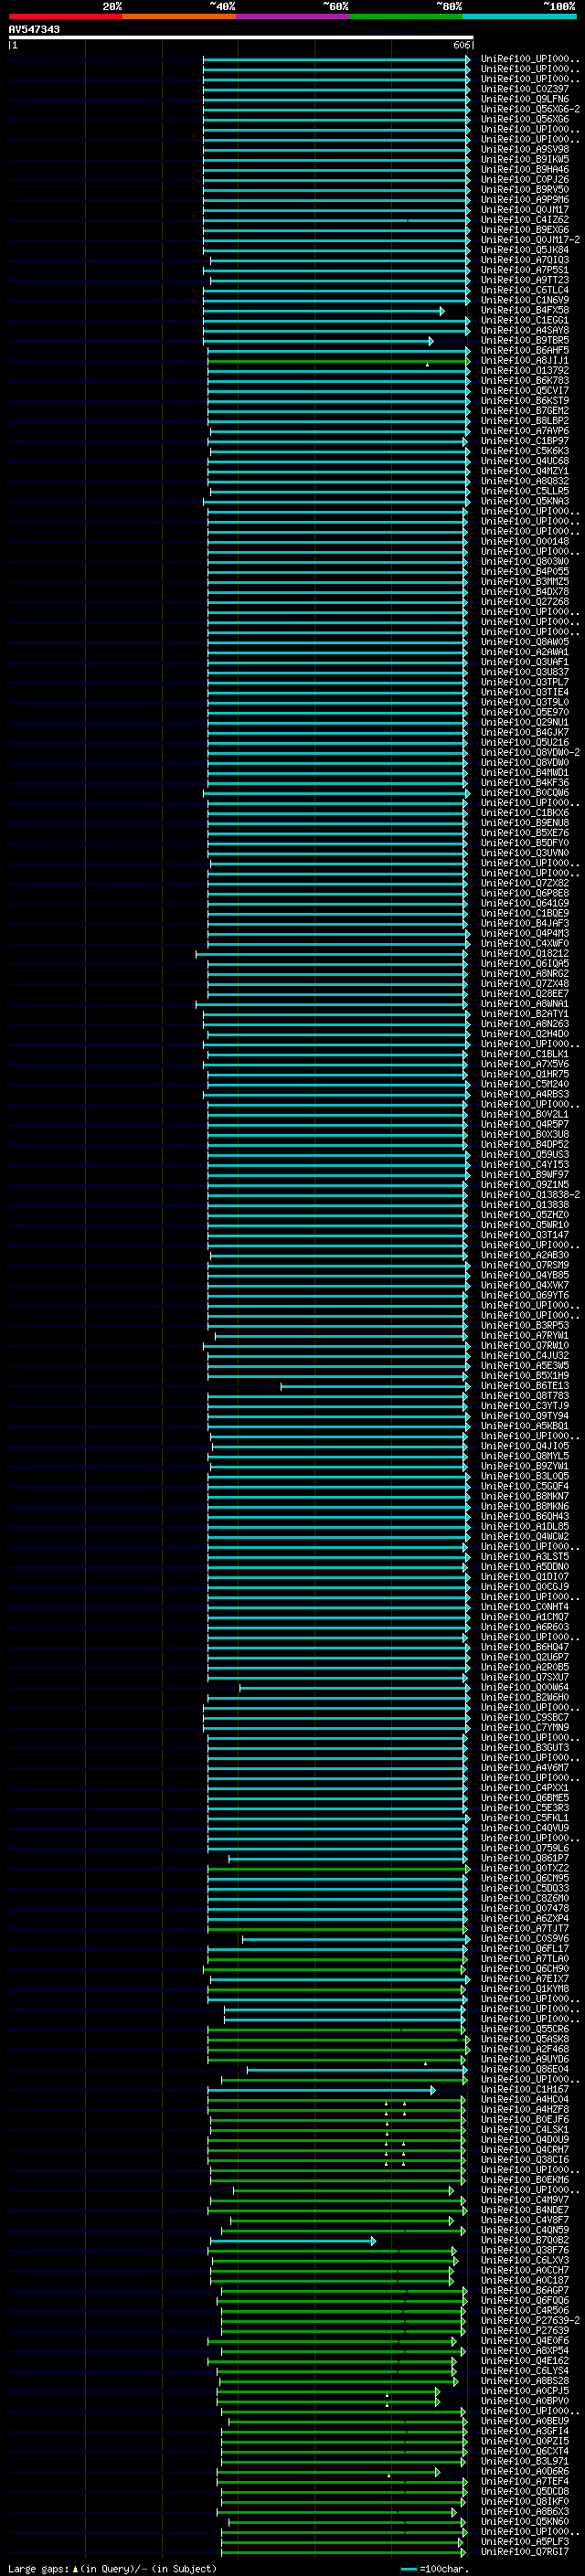Click the red ~20% identity legend segment
This screenshot has height=2576, width=585.
[65, 16]
